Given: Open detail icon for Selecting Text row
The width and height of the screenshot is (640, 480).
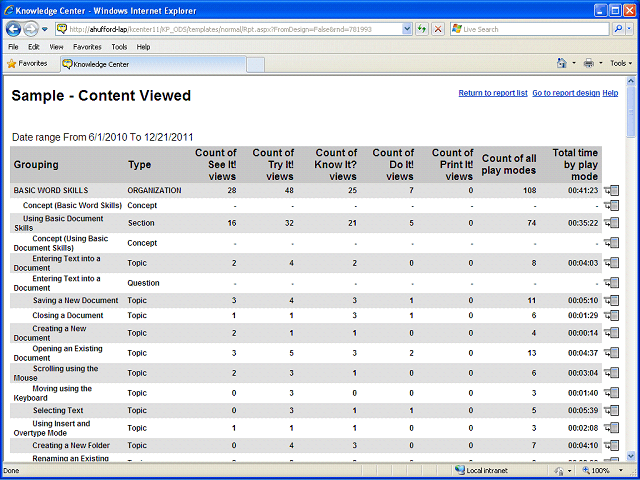Looking at the screenshot, I should [x=612, y=410].
